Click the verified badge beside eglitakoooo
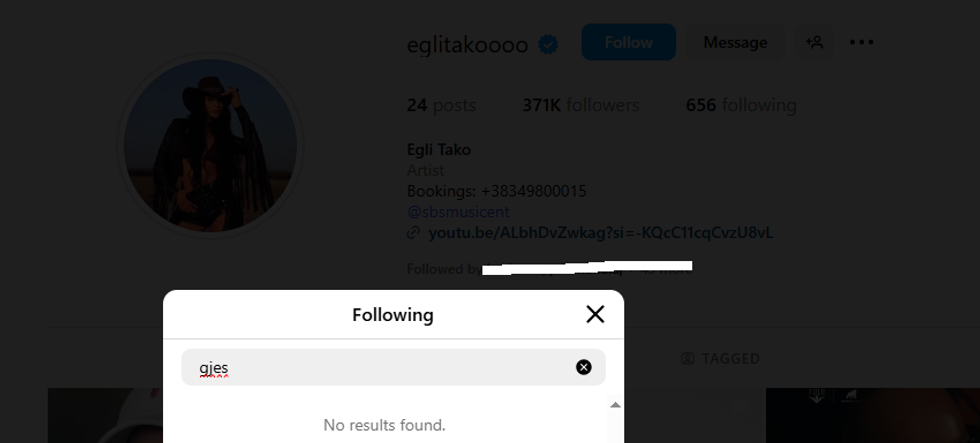Image resolution: width=980 pixels, height=443 pixels. tap(548, 44)
